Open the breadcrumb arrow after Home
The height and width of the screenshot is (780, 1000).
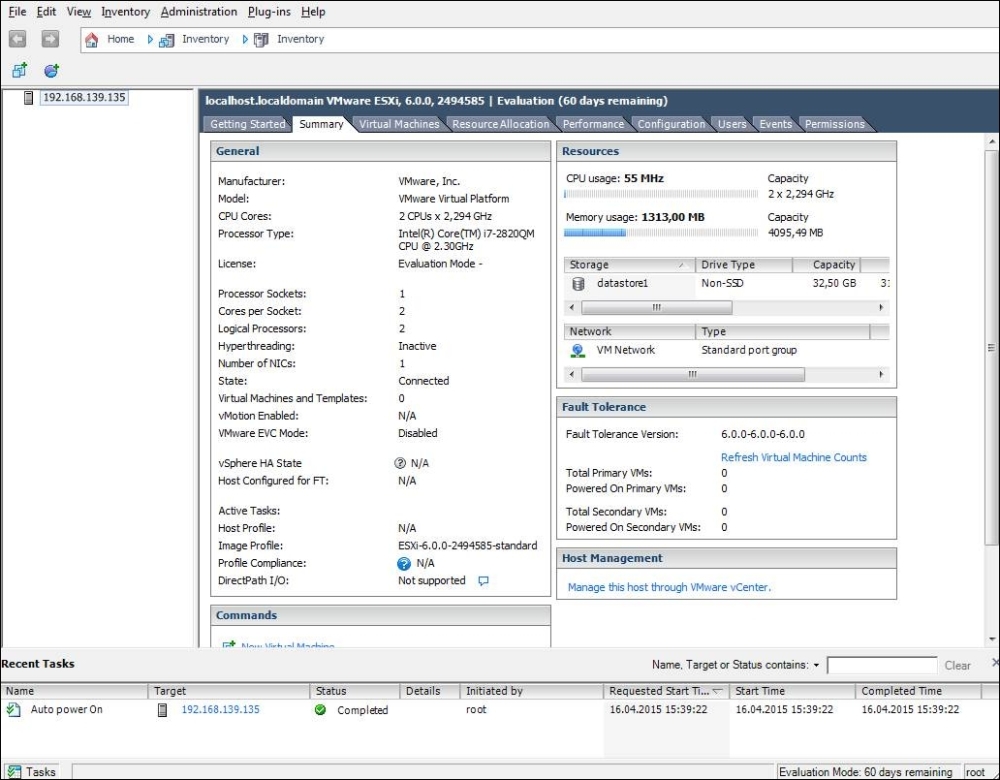pyautogui.click(x=151, y=40)
